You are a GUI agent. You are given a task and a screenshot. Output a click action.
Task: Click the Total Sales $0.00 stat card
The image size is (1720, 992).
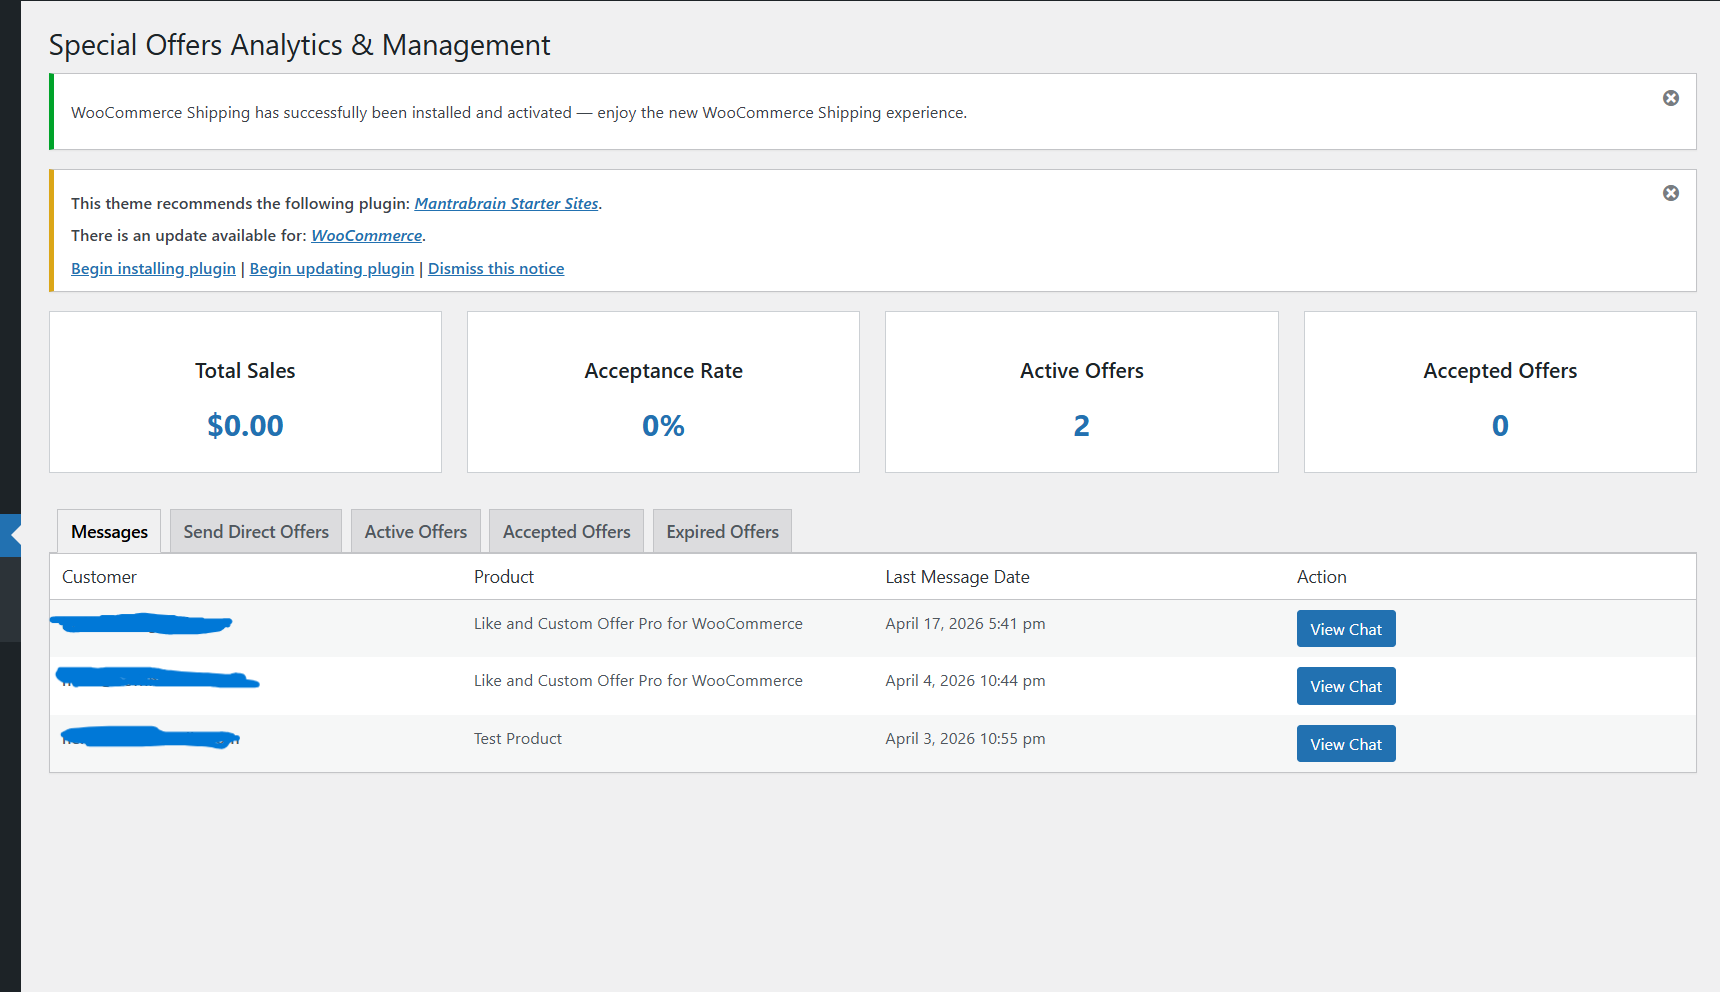click(245, 392)
